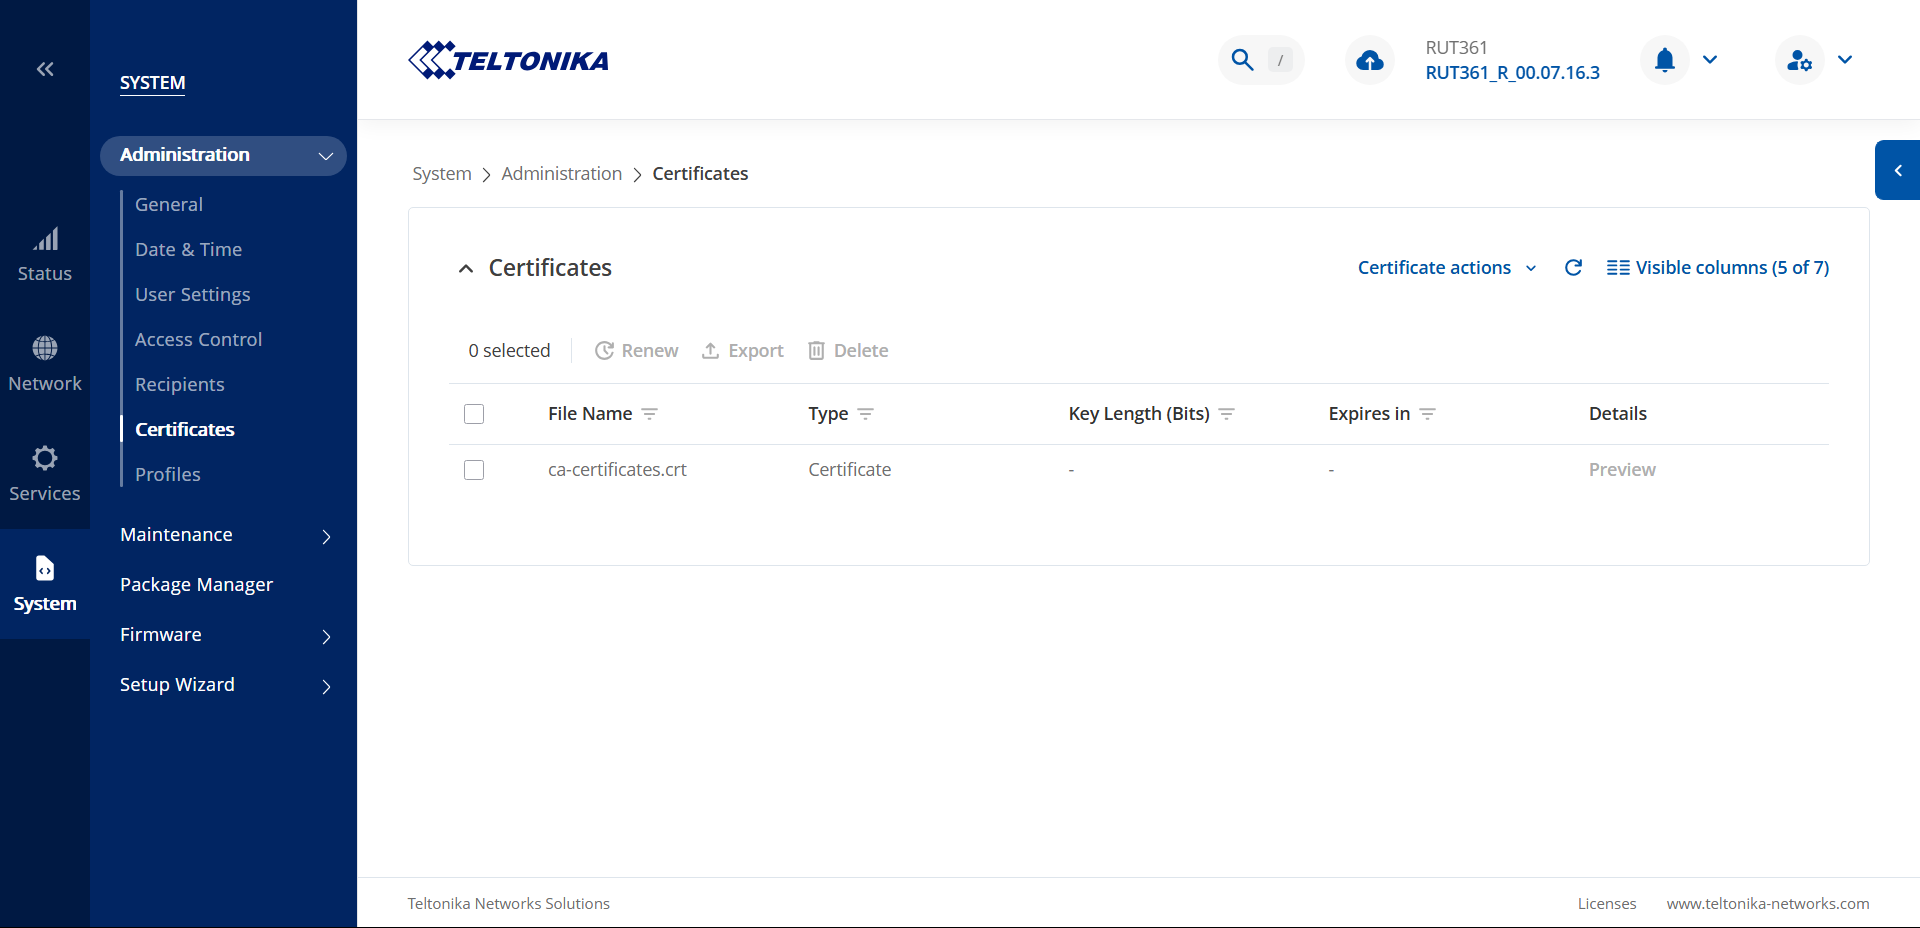Click the cloud firmware update icon
The height and width of the screenshot is (928, 1920).
click(x=1369, y=61)
